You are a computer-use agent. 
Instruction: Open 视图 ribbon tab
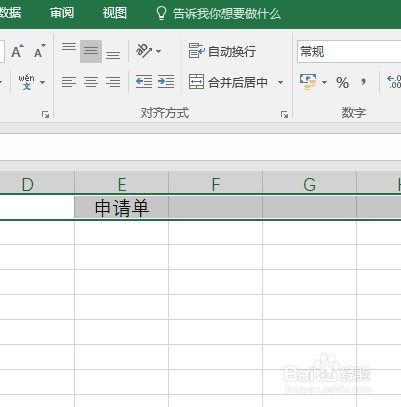114,13
